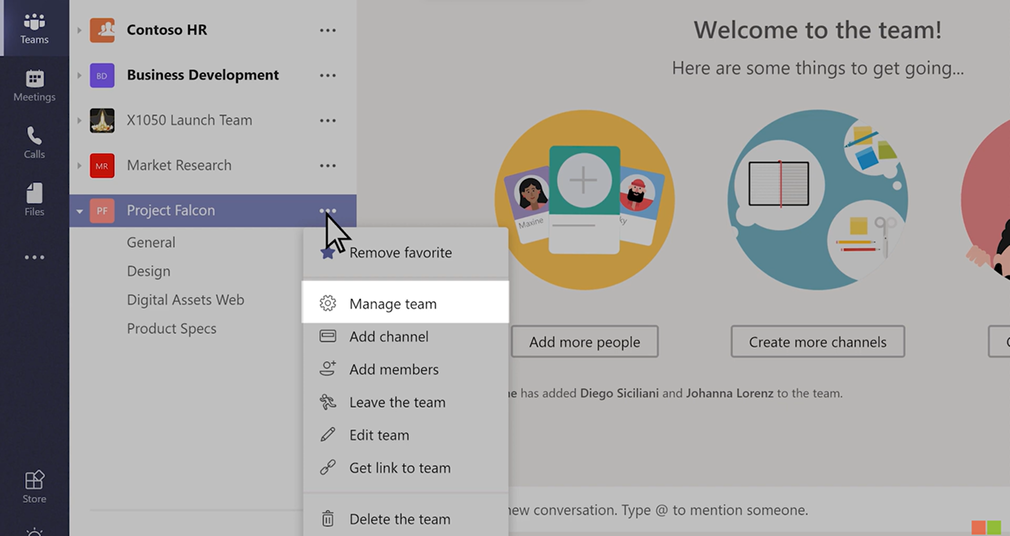Choose Get link to team

tap(405, 468)
